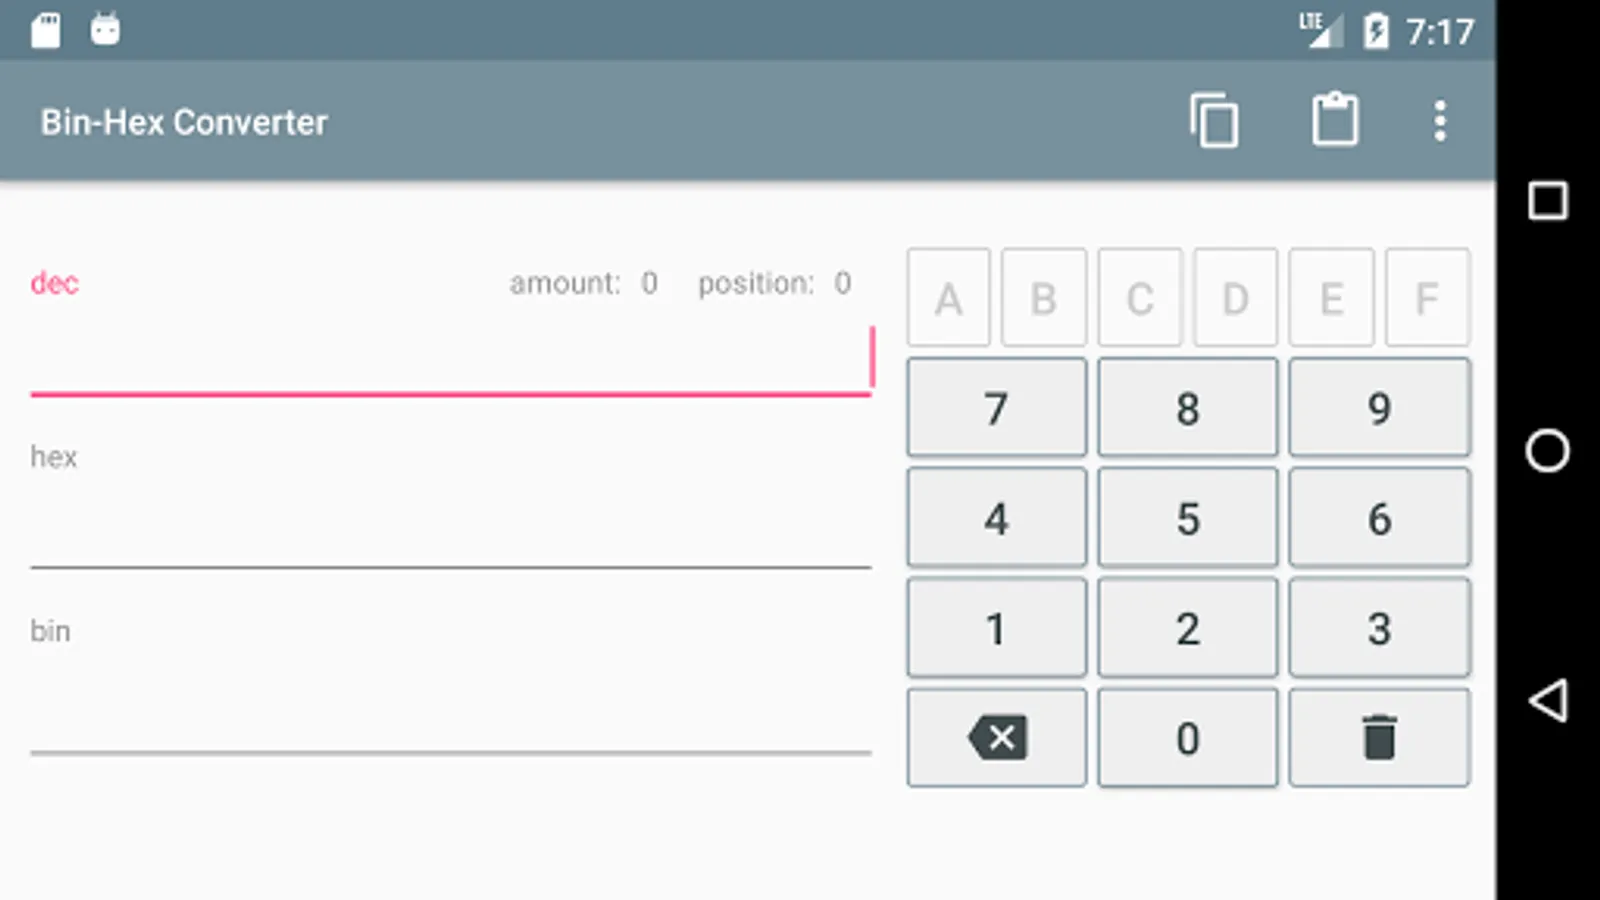Tap the hex letter C key
Screen dimensions: 1600x900
pos(1140,298)
